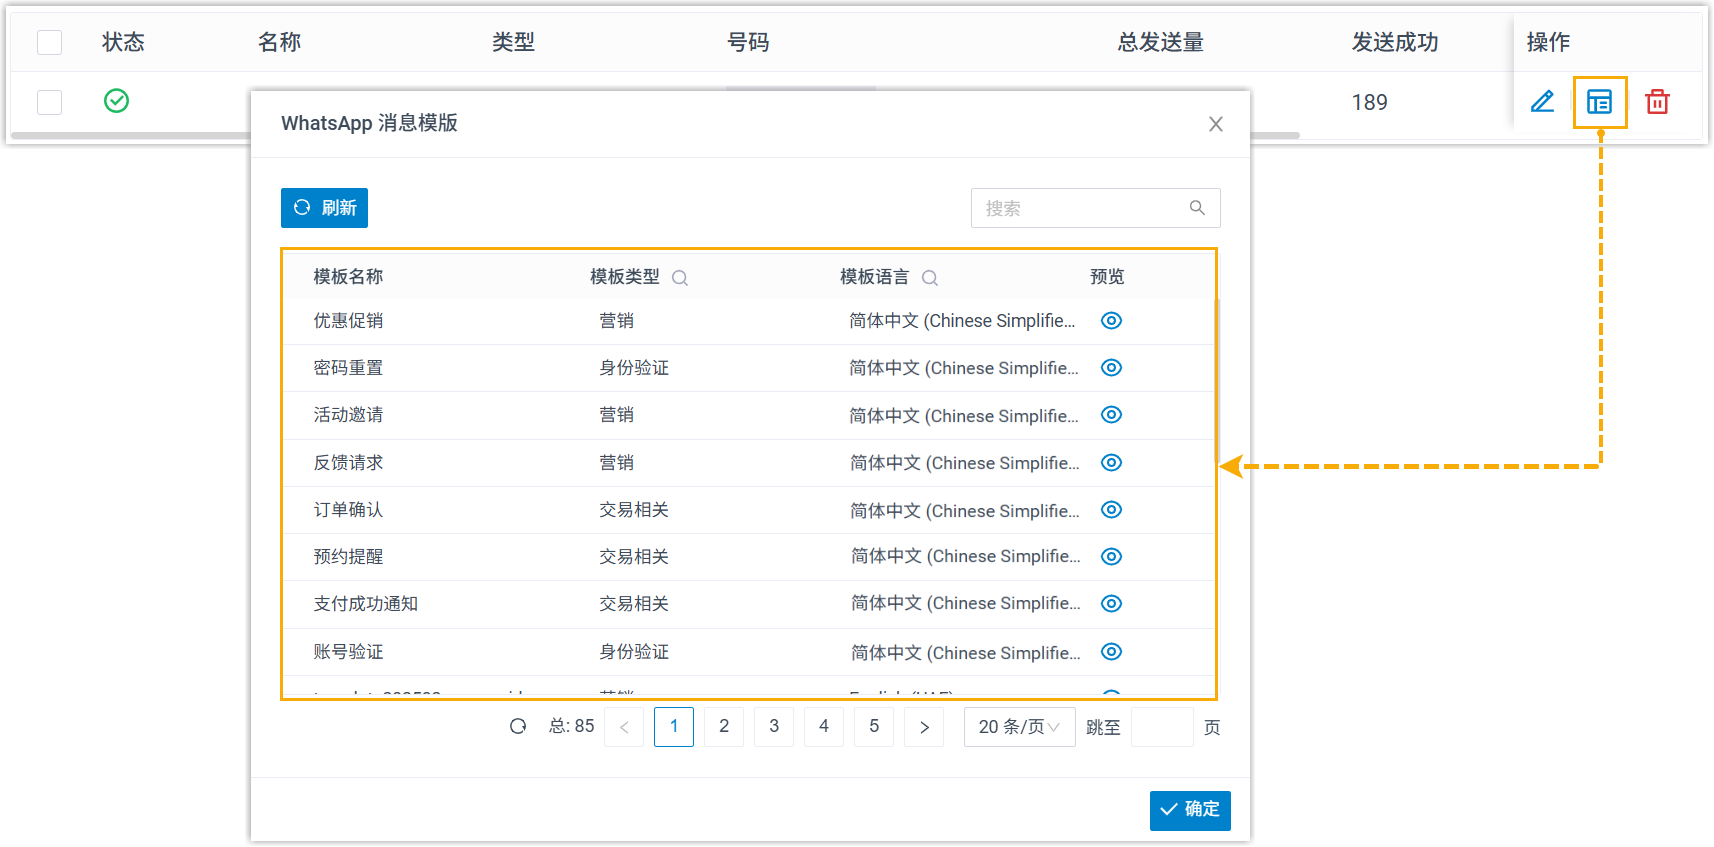Screen dimensions: 1714x847
Task: Go to page 5 of templates
Action: (874, 727)
